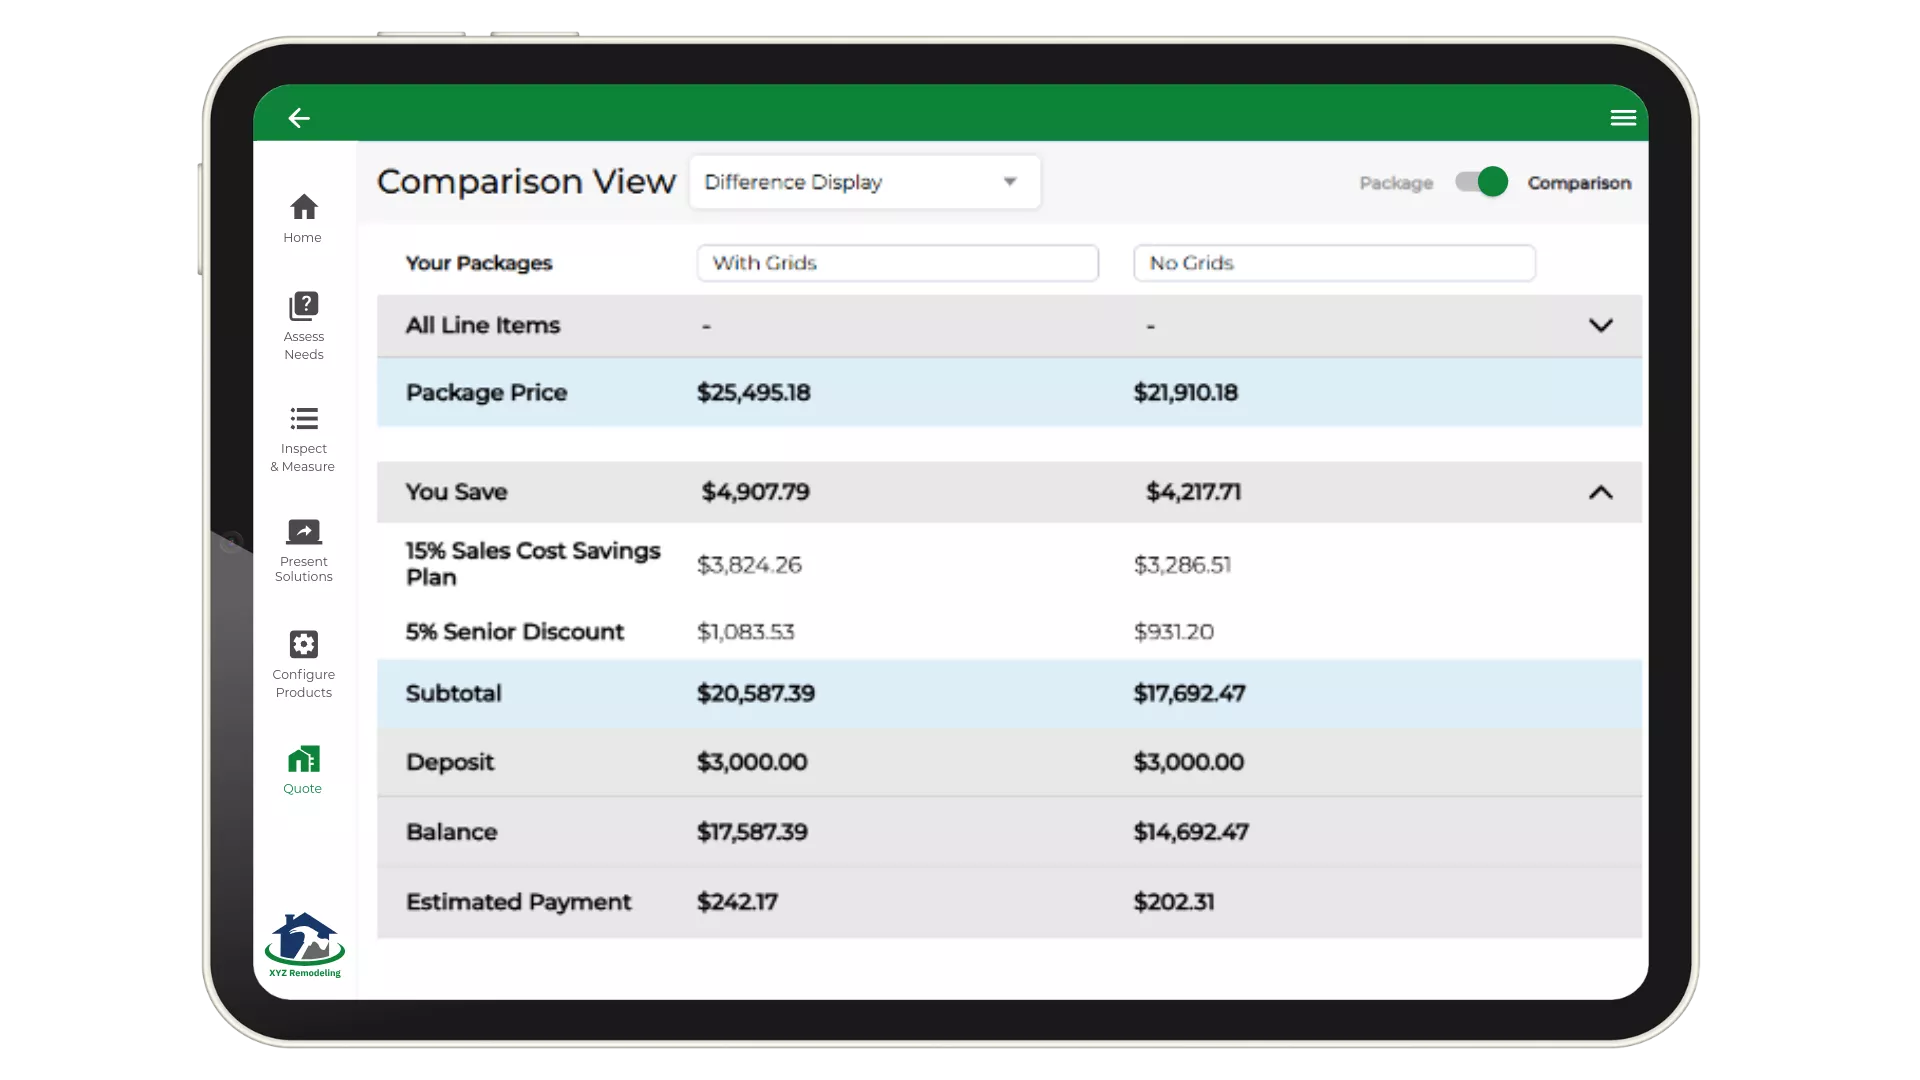Screen dimensions: 1920x1080
Task: Click the With Grids package field
Action: [x=898, y=263]
